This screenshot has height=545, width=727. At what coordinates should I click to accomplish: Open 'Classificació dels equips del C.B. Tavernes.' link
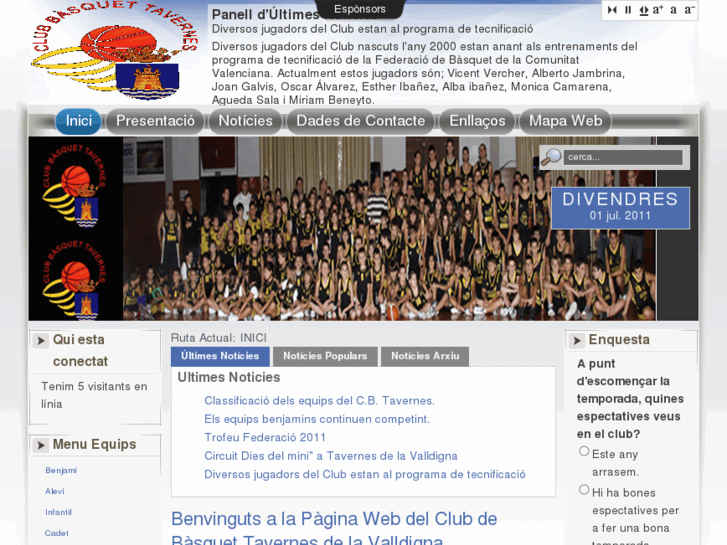pos(319,401)
